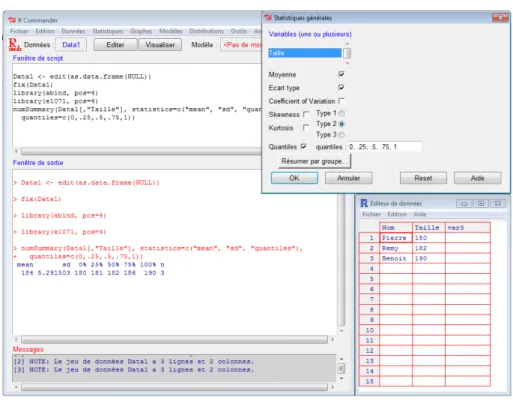Toggle the Moyenne checkbox
This screenshot has height=400, width=513.
coord(341,74)
